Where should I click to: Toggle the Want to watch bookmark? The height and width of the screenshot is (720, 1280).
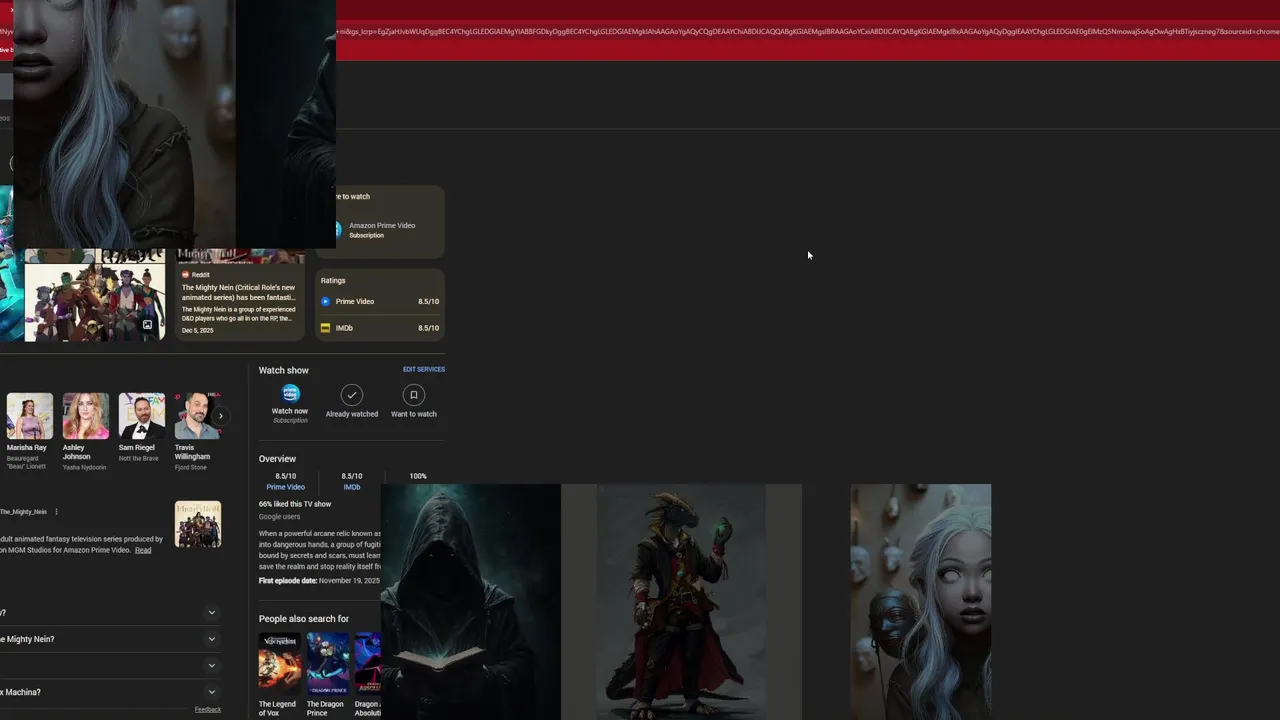(x=413, y=395)
